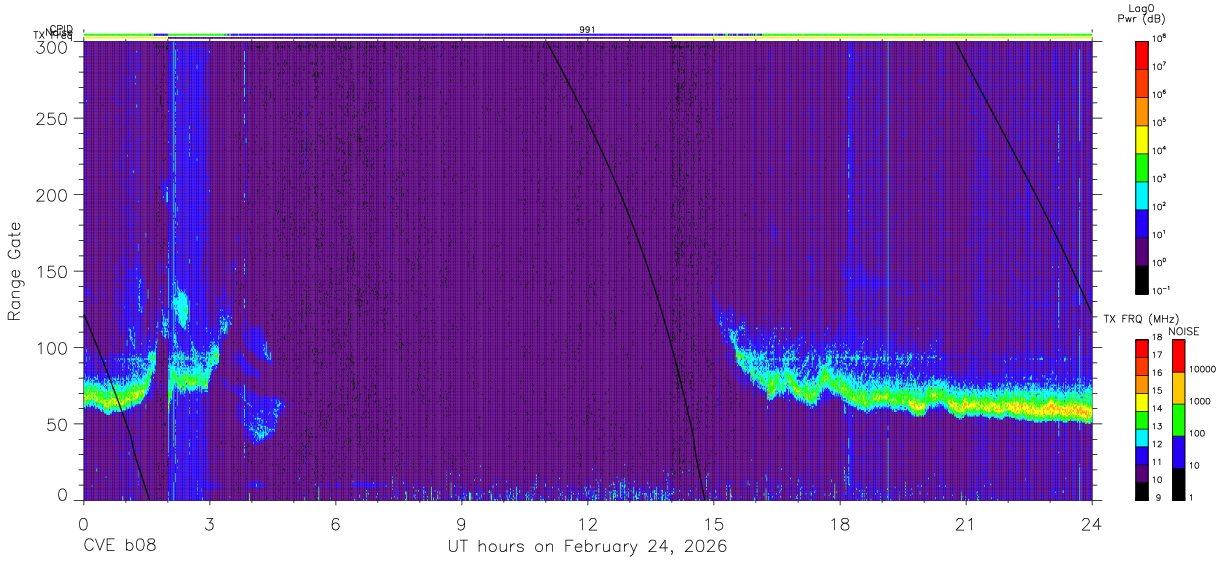Click the x-axis tick label '12'
Image resolution: width=1228 pixels, height=567 pixels.
(587, 523)
